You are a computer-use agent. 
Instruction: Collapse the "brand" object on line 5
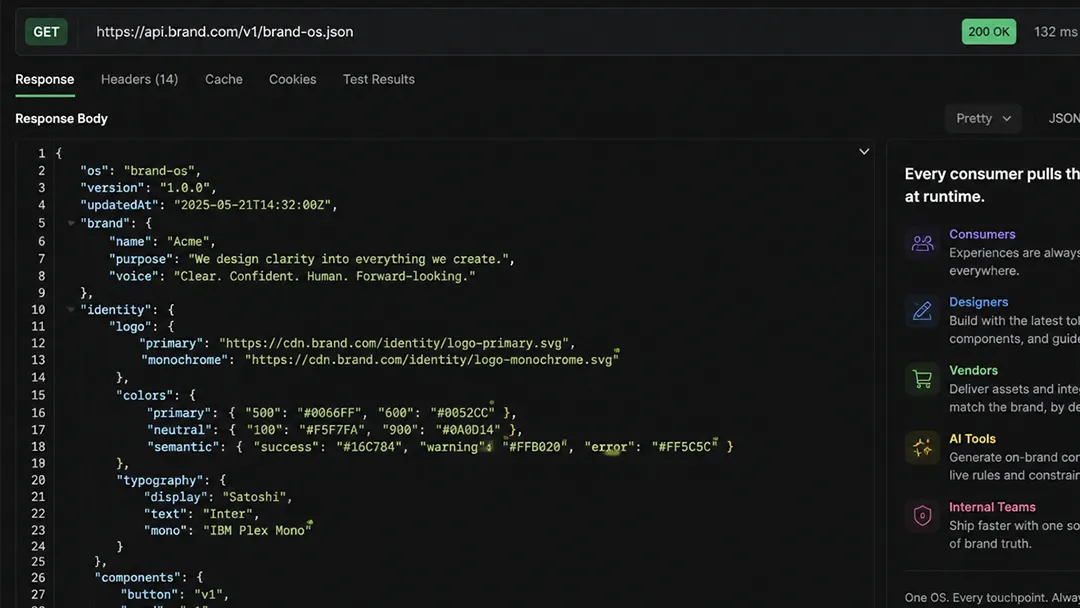click(71, 223)
